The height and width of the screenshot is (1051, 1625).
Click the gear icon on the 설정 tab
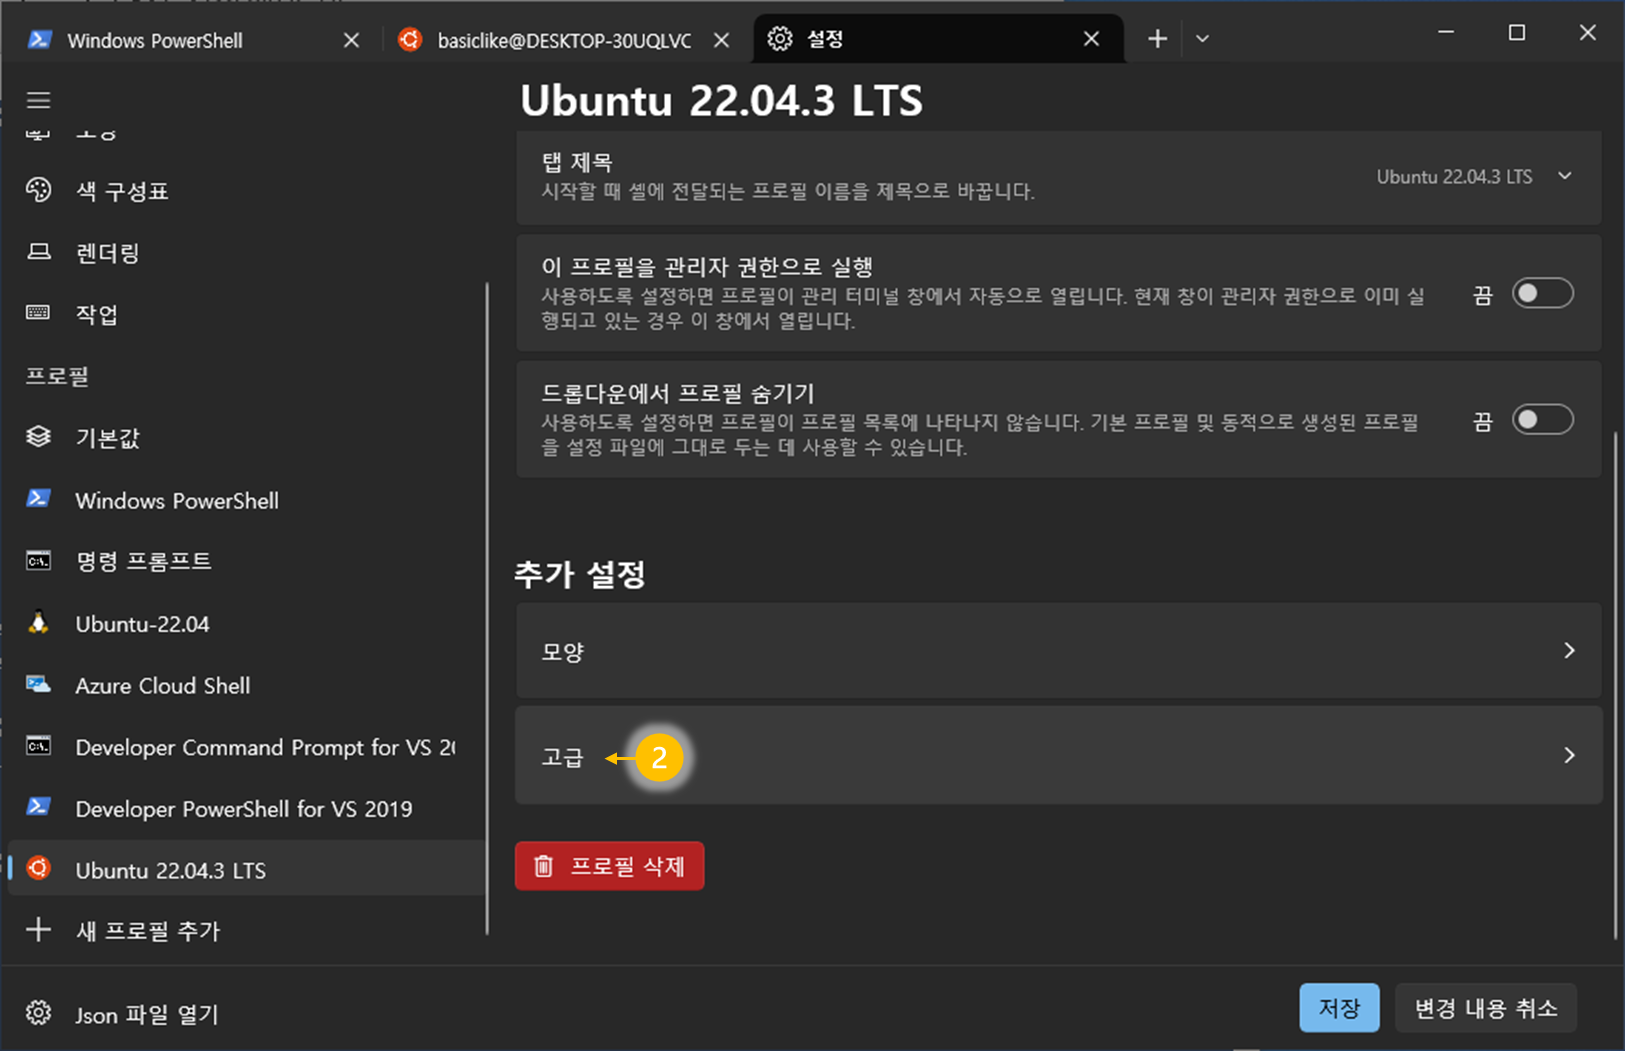point(780,39)
